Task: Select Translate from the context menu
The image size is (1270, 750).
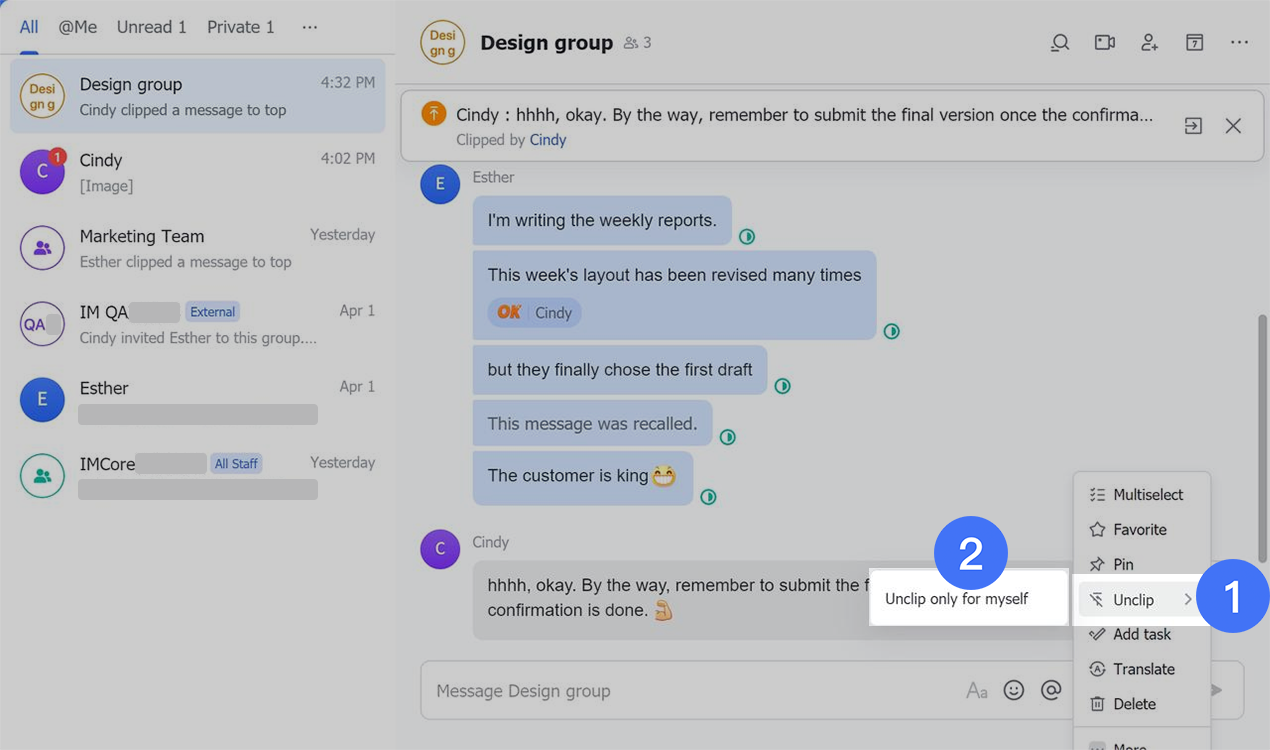Action: coord(1145,668)
